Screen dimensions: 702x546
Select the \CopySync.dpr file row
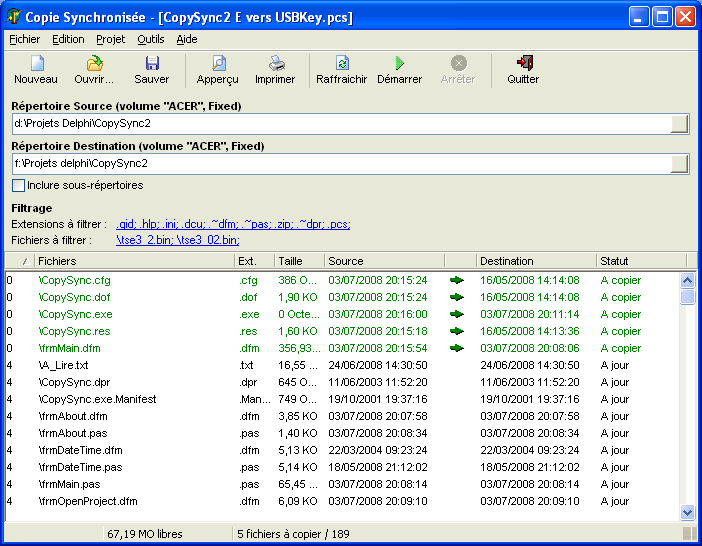coord(342,382)
